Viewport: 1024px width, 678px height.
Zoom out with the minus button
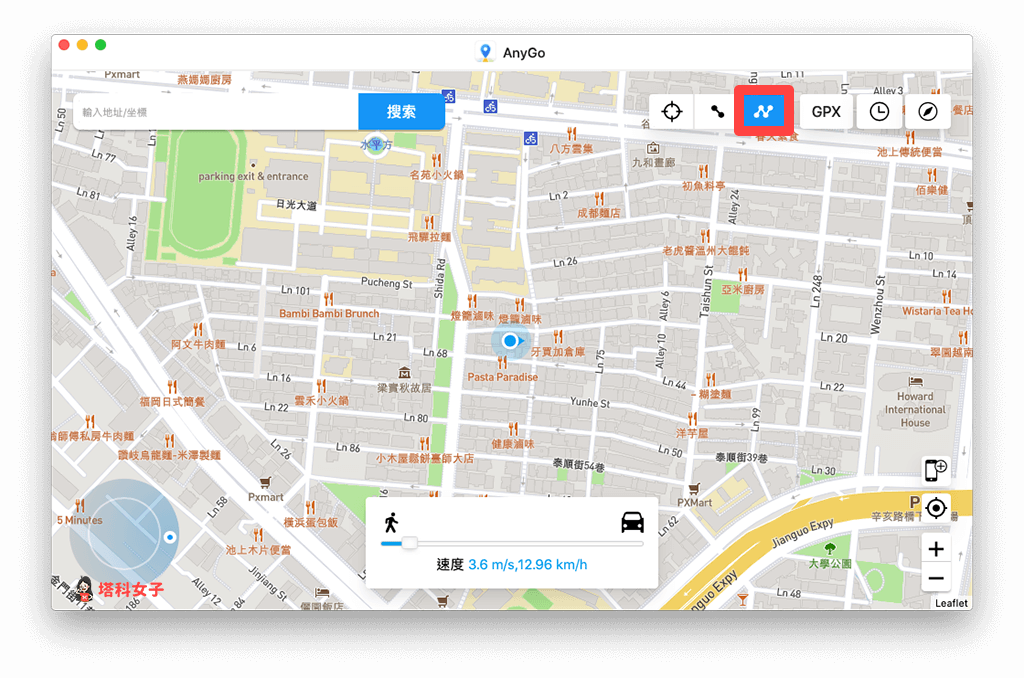pos(936,578)
